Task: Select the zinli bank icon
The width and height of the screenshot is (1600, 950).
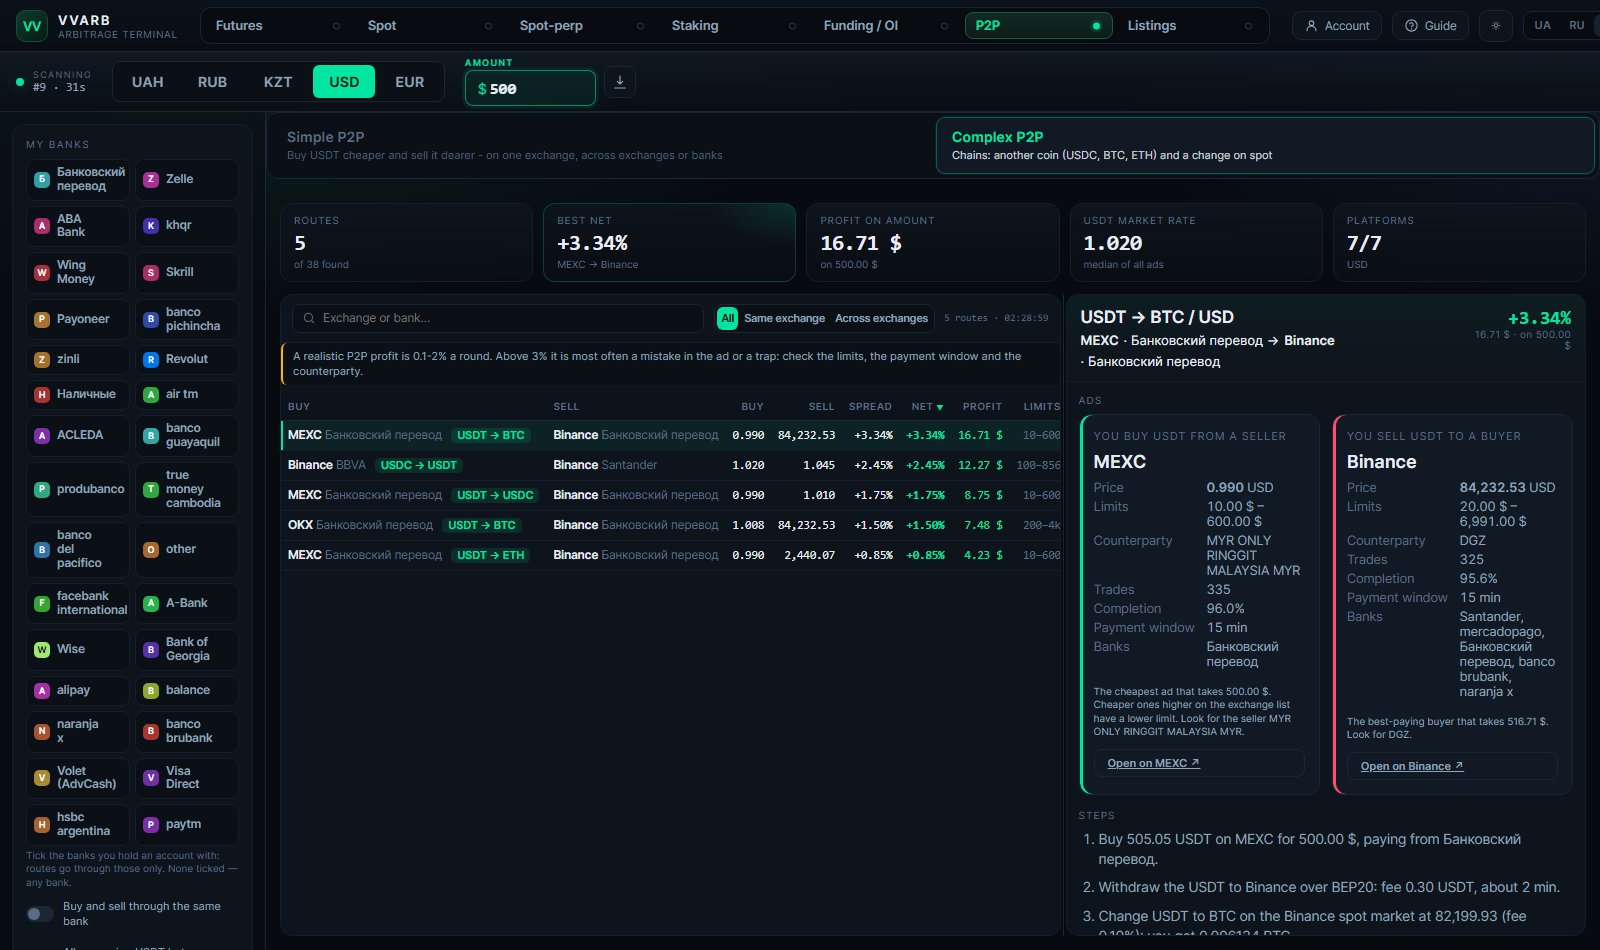Action: pyautogui.click(x=42, y=360)
